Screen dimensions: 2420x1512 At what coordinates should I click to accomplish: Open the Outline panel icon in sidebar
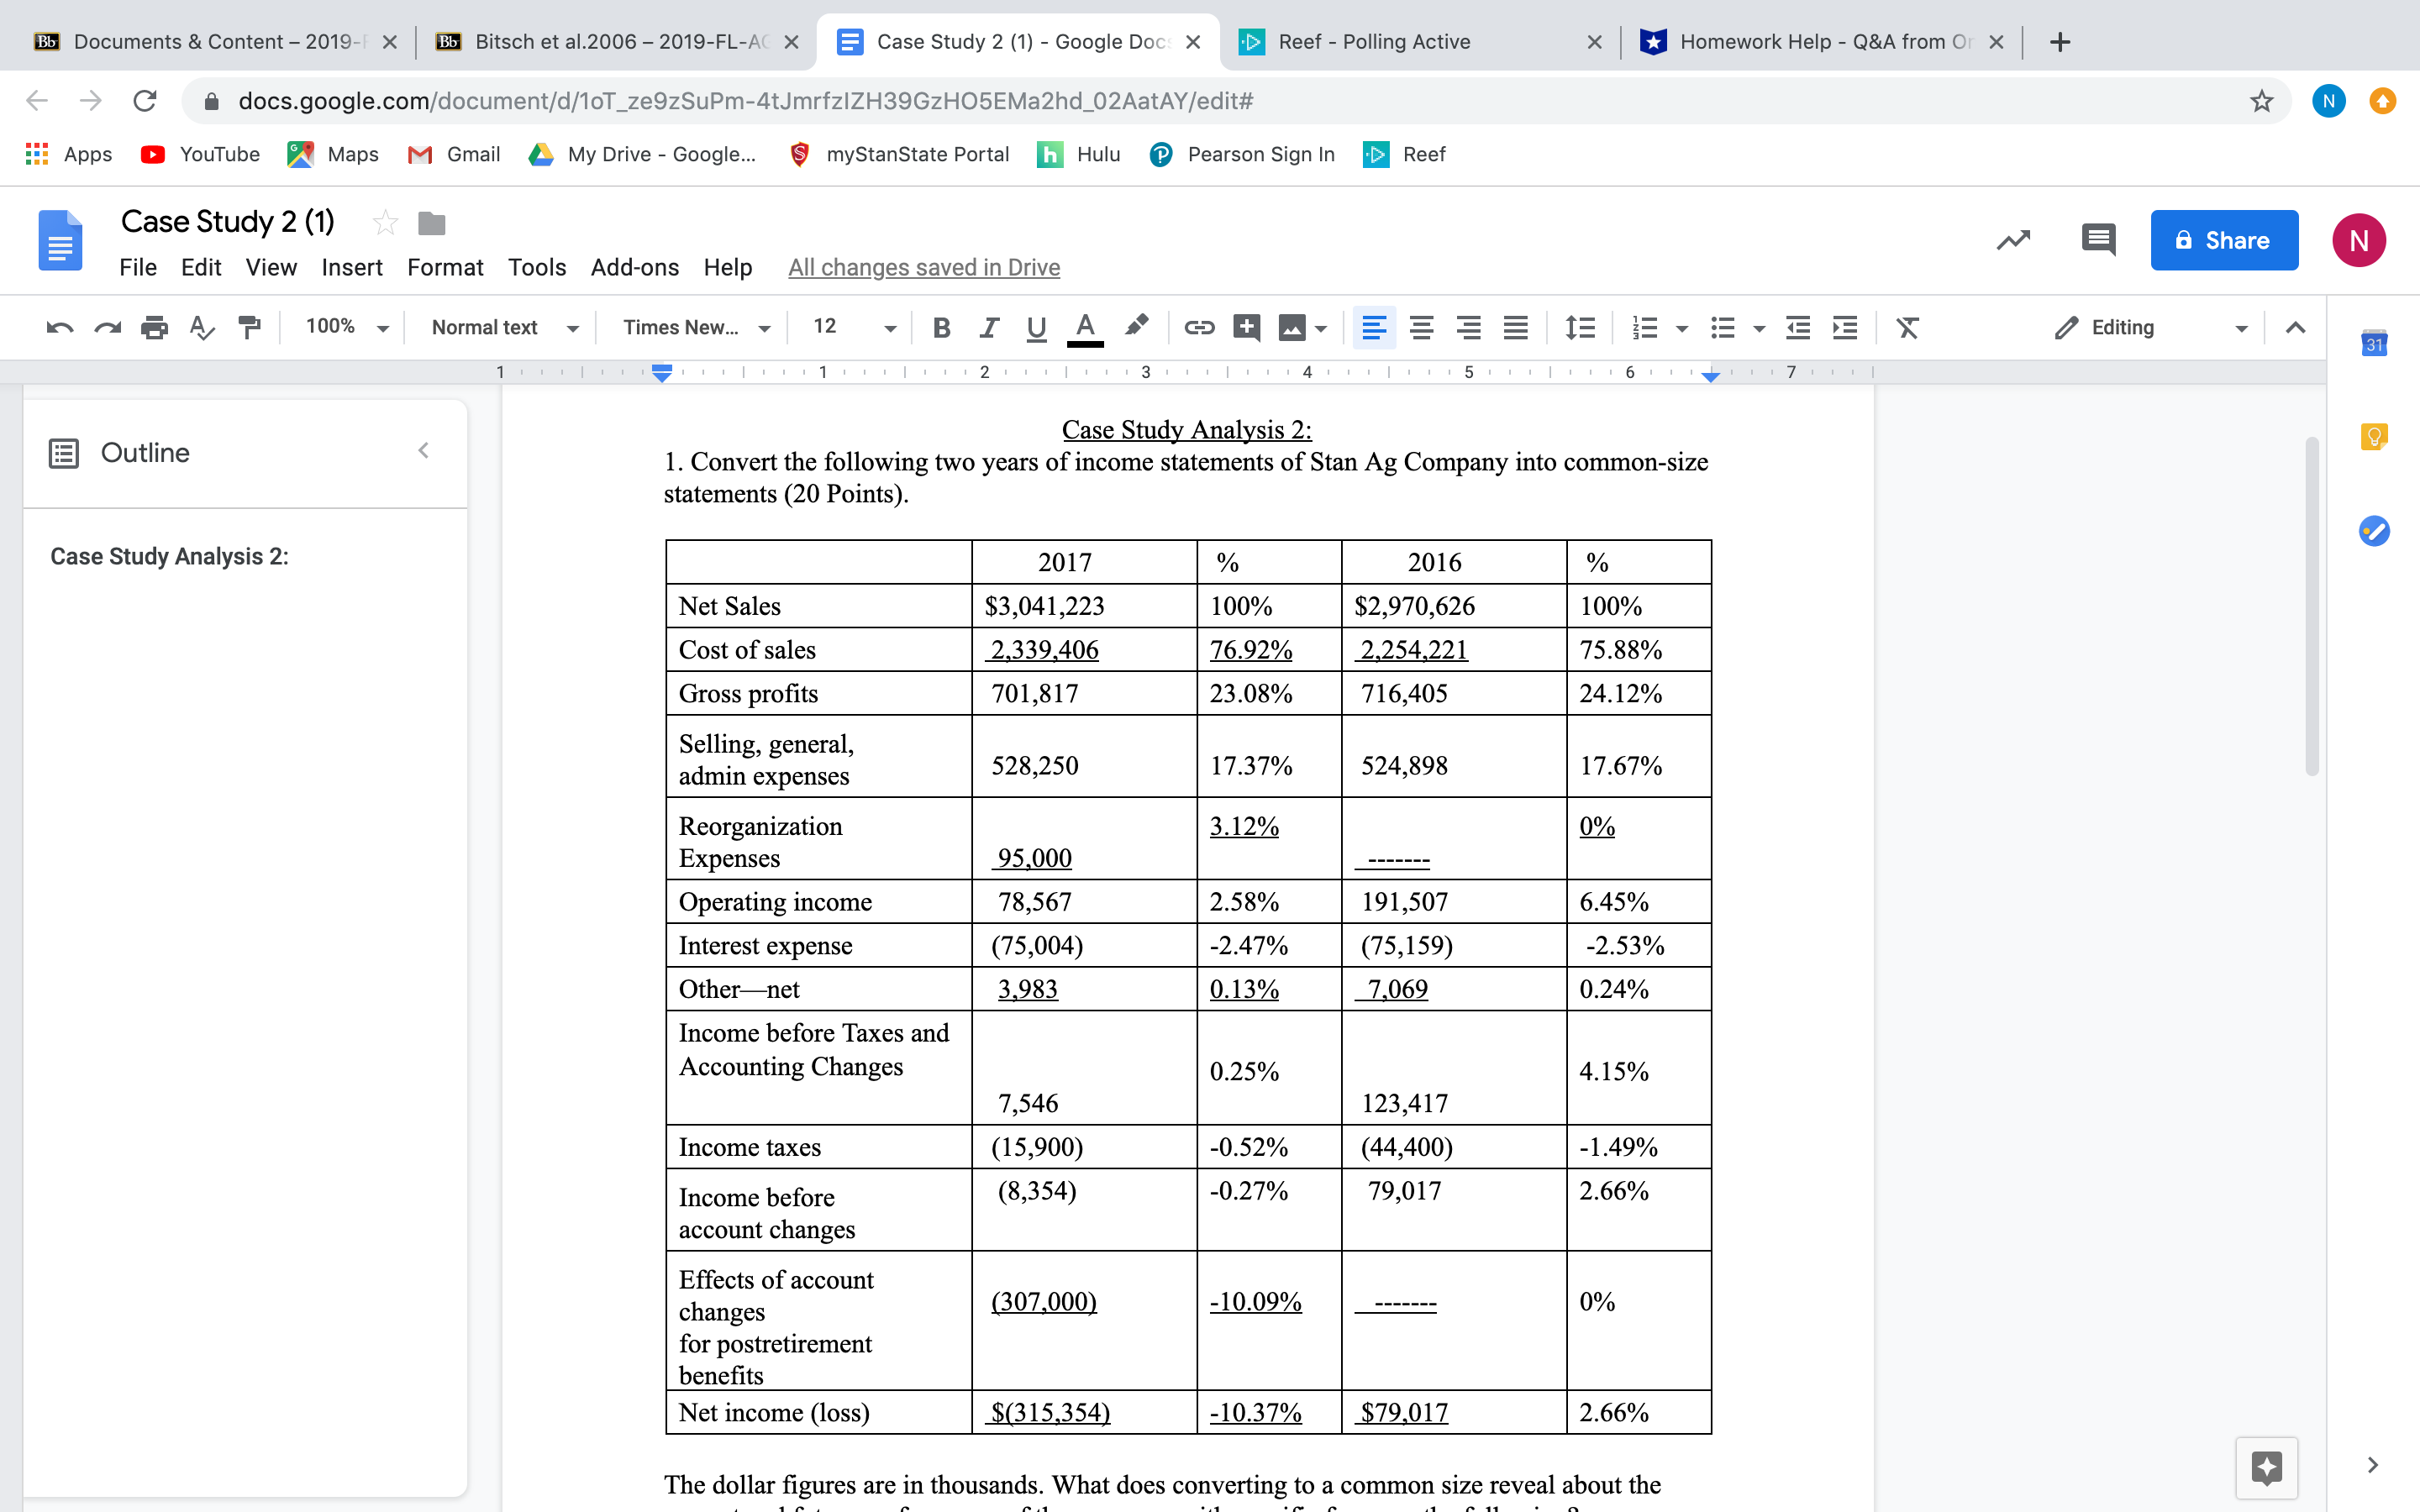click(65, 452)
